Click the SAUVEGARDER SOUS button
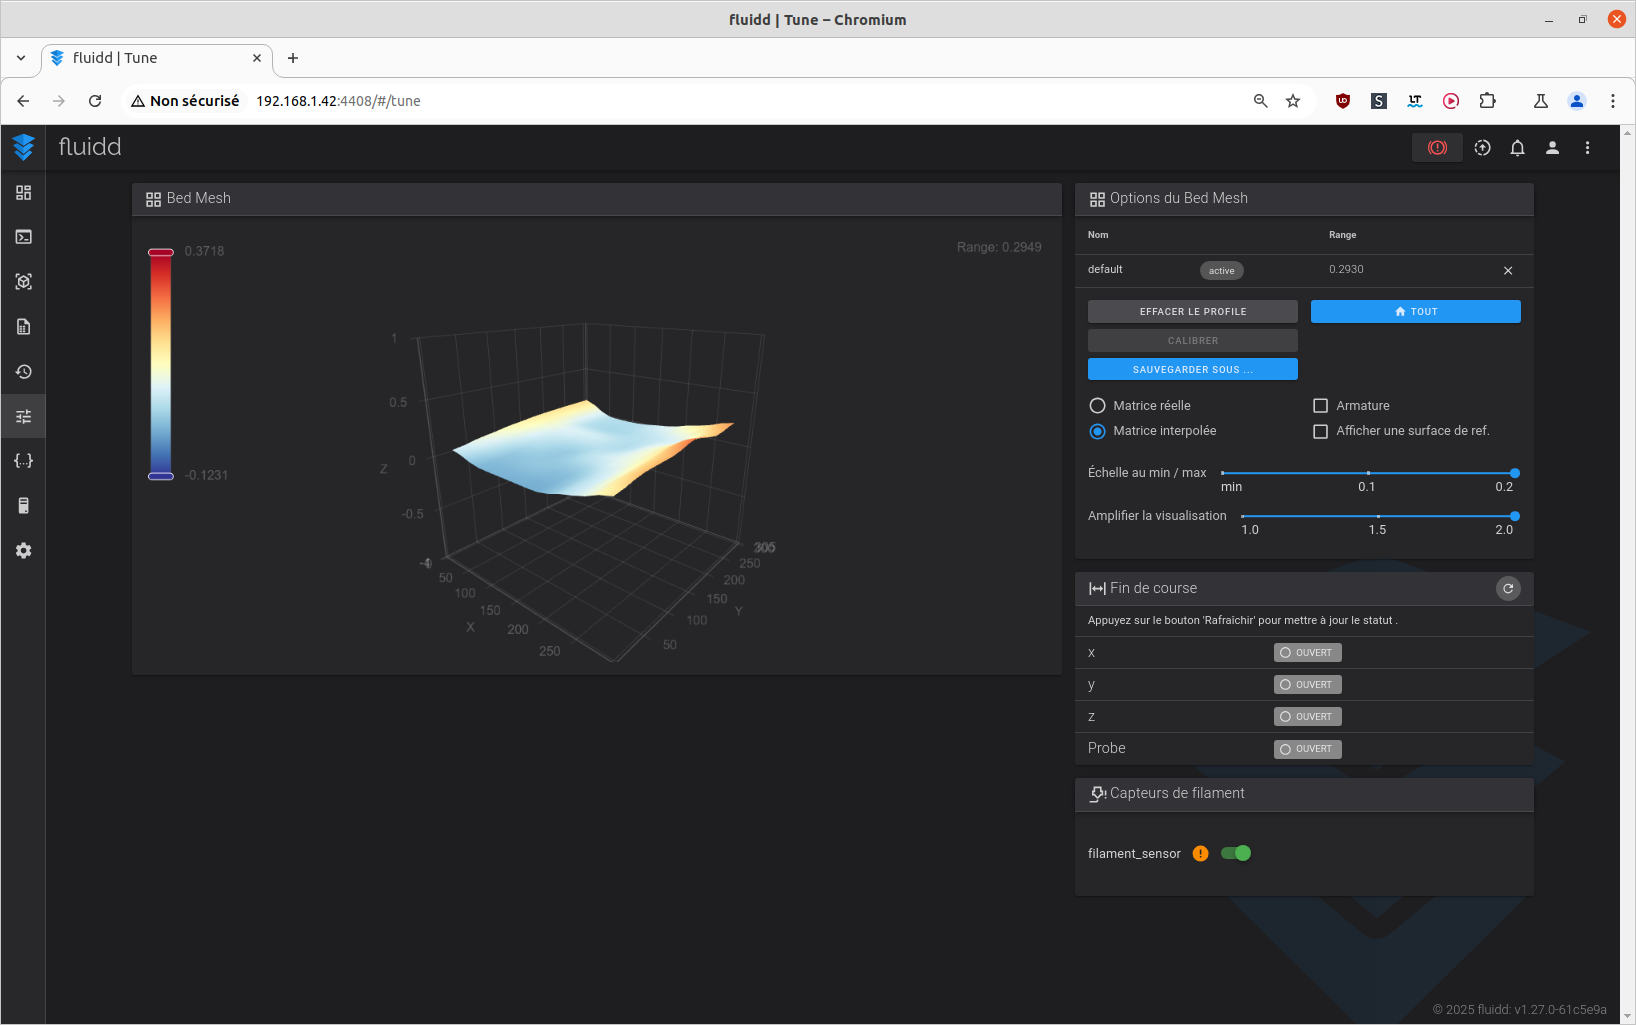The width and height of the screenshot is (1636, 1025). click(1192, 369)
